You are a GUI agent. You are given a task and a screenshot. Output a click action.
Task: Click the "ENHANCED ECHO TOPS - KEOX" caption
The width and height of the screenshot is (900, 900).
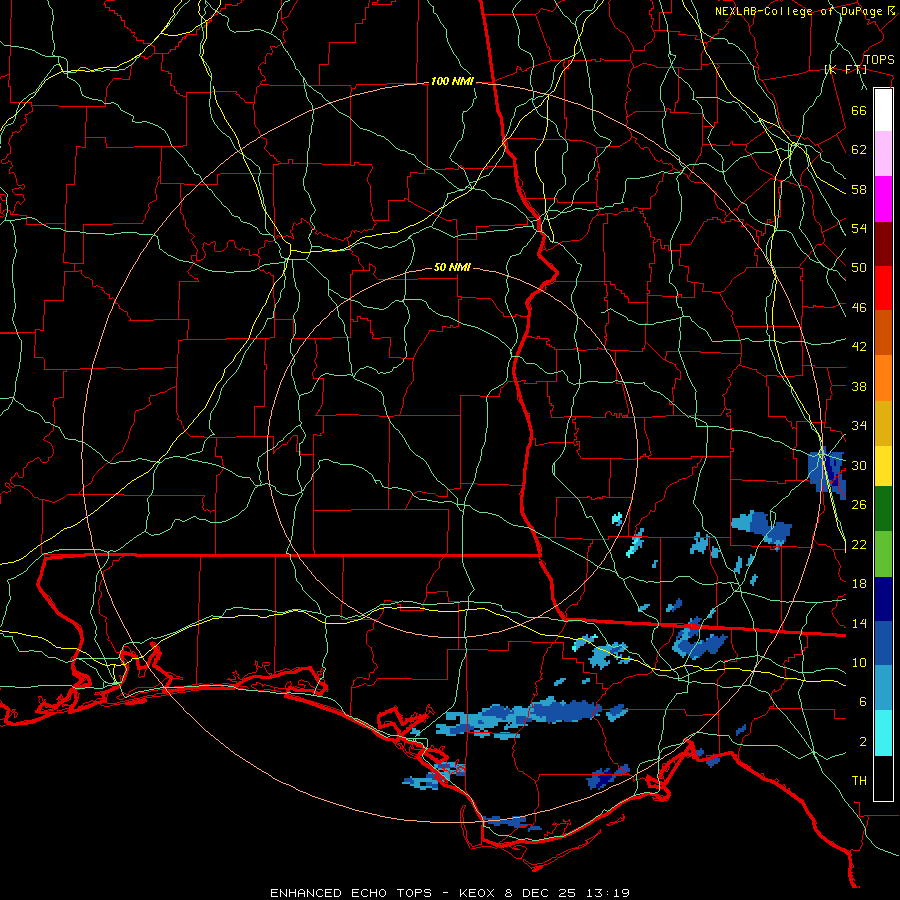click(x=384, y=893)
